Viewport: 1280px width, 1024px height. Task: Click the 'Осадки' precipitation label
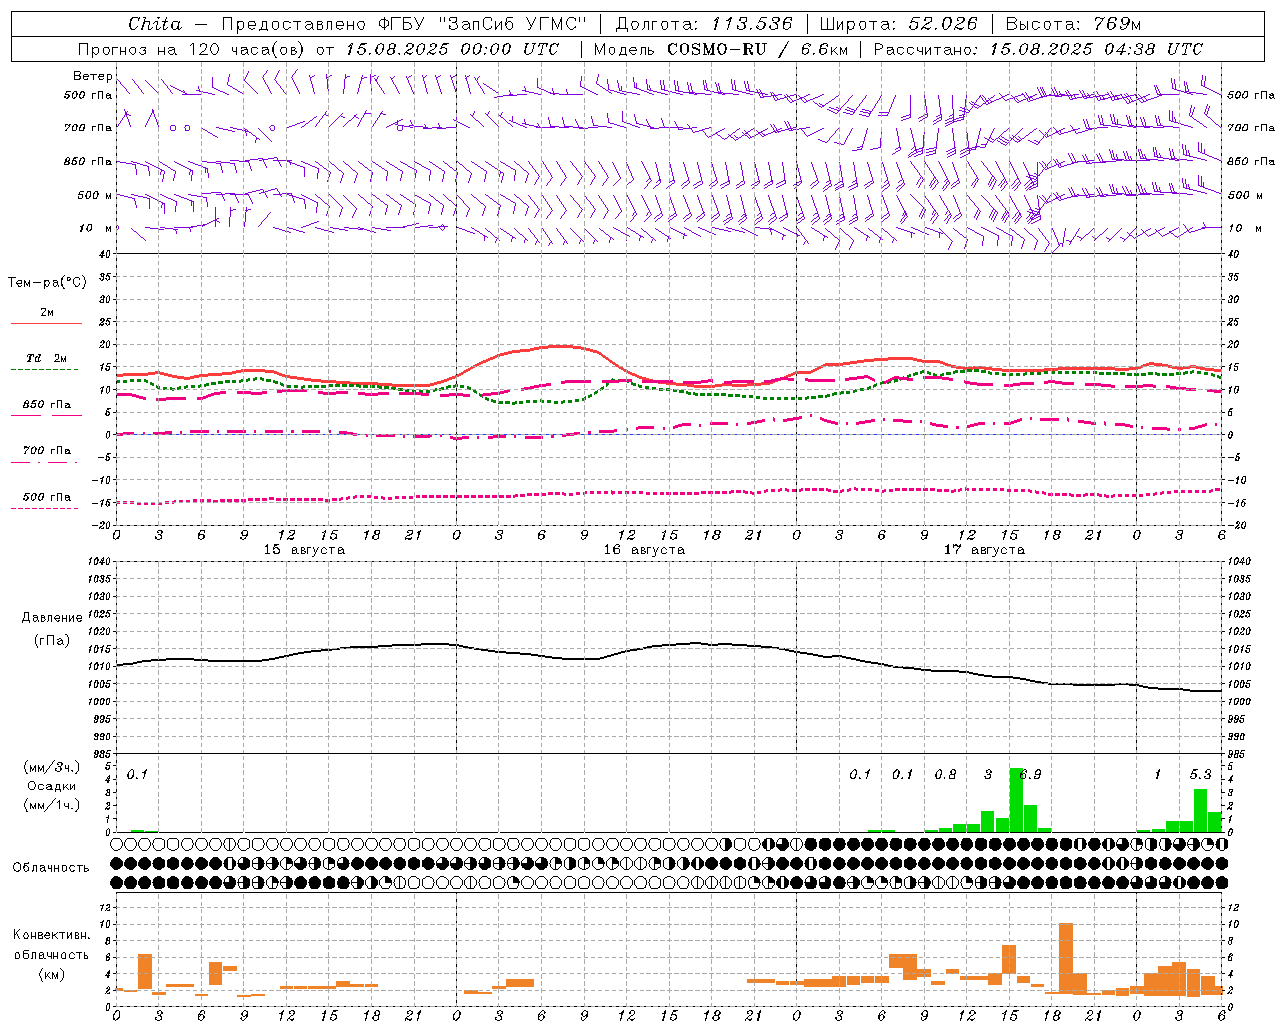[52, 786]
